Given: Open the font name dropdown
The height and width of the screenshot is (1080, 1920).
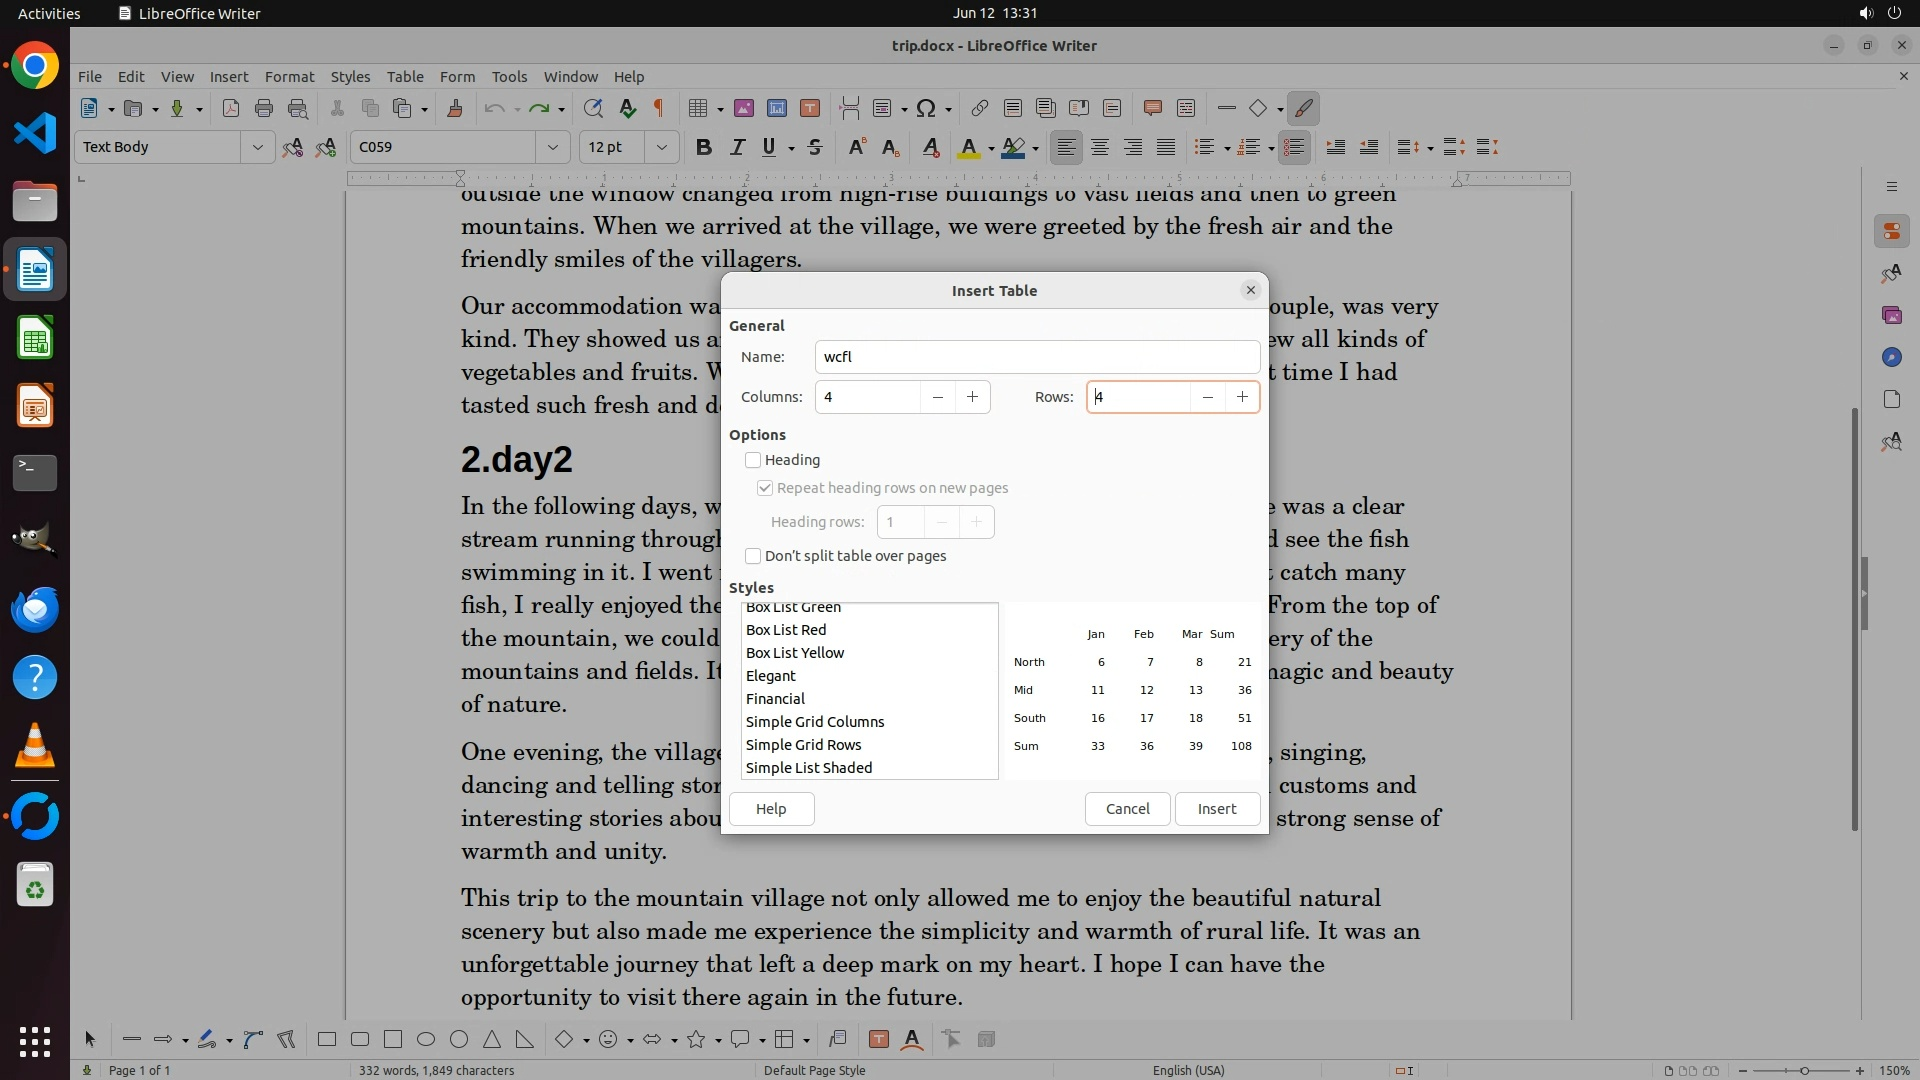Looking at the screenshot, I should click(552, 147).
